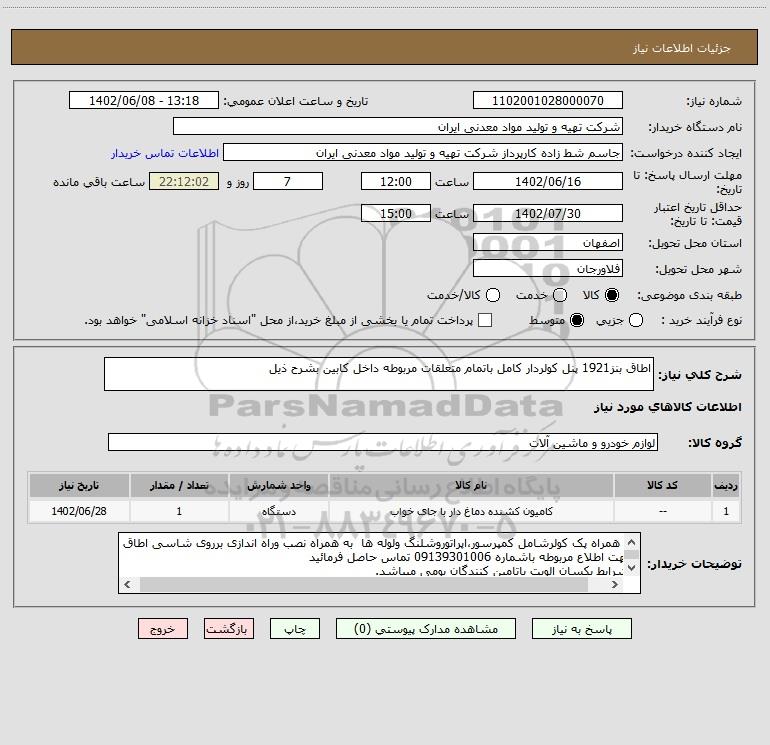The height and width of the screenshot is (745, 770).
Task: Click the ردیف column header
Action: pos(726,486)
